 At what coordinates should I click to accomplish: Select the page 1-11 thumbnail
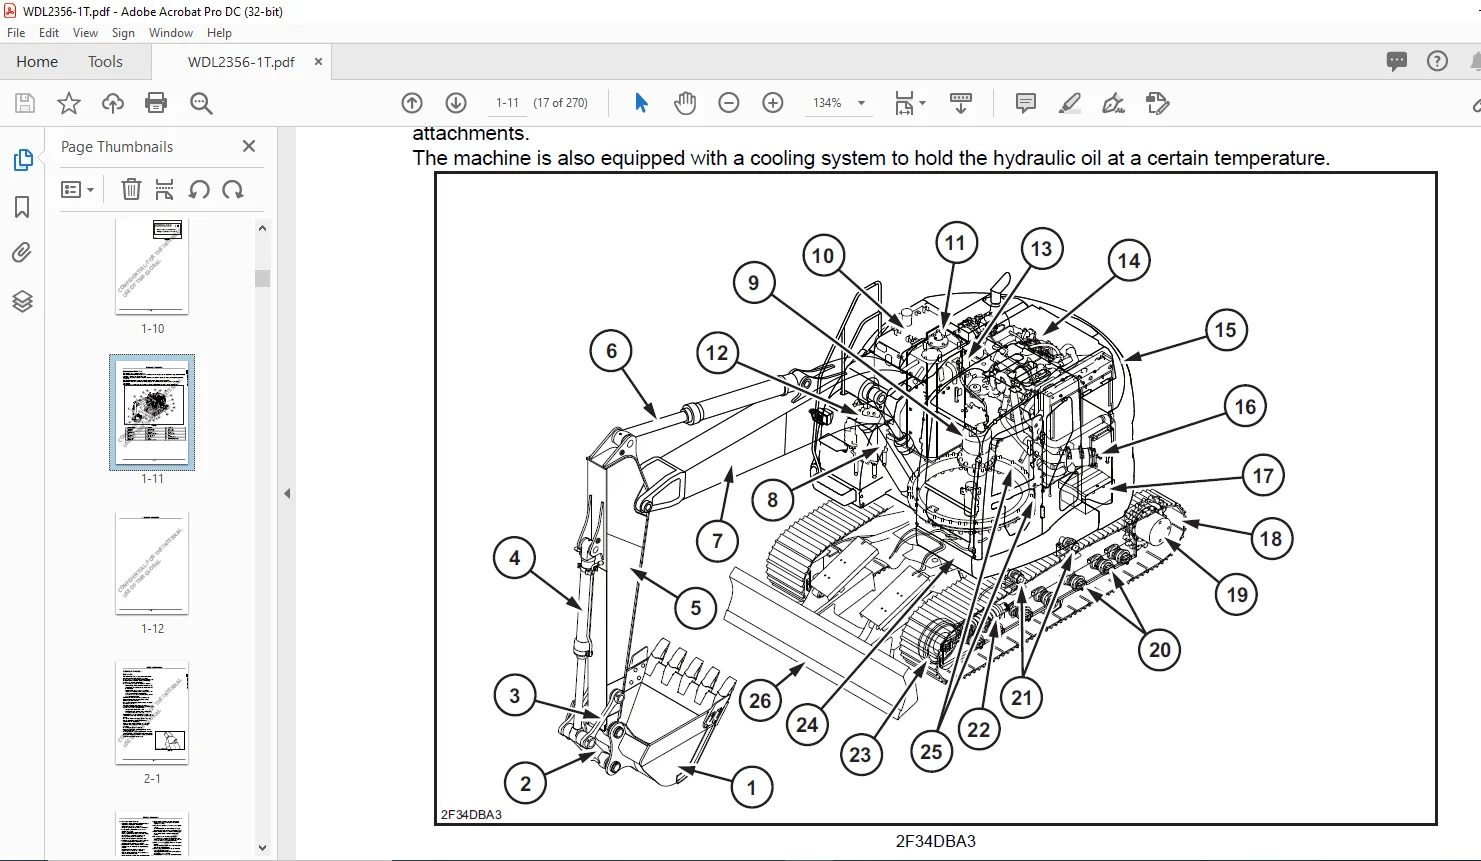pyautogui.click(x=152, y=412)
